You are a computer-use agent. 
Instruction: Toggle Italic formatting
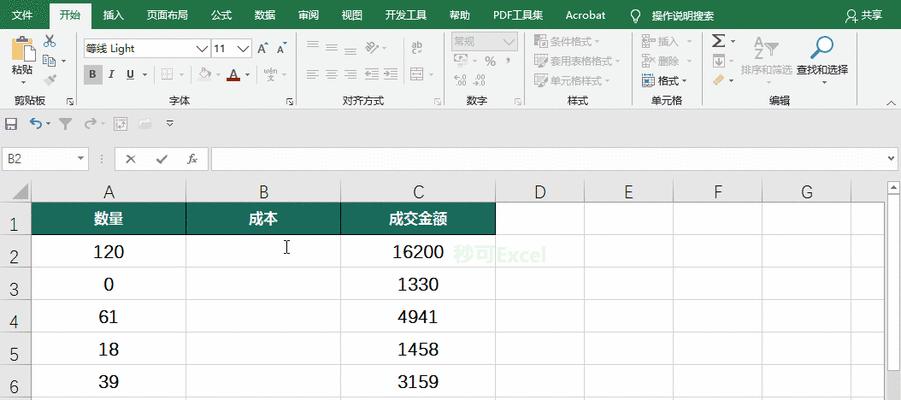(x=111, y=74)
